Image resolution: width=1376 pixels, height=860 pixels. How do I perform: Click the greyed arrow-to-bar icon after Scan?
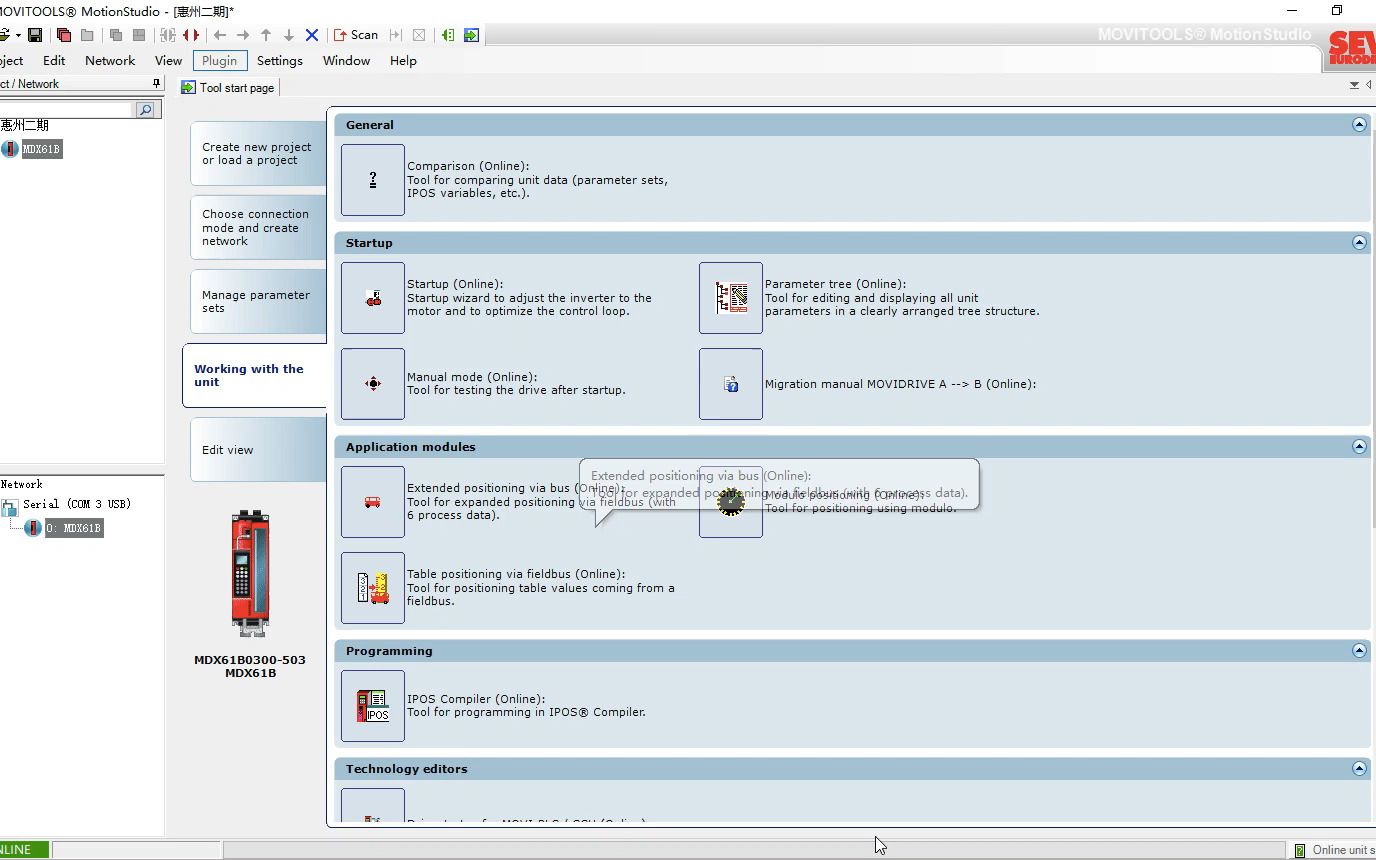tap(396, 35)
